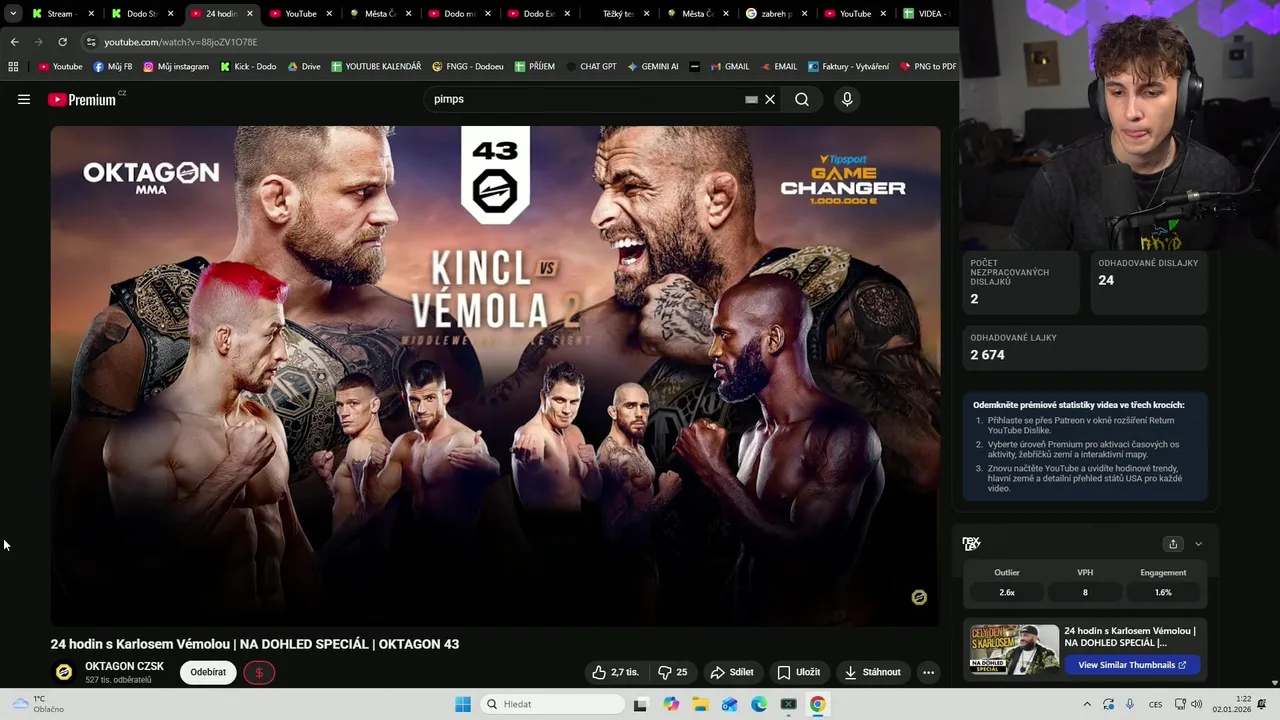Open Copilot from taskbar

pos(671,704)
